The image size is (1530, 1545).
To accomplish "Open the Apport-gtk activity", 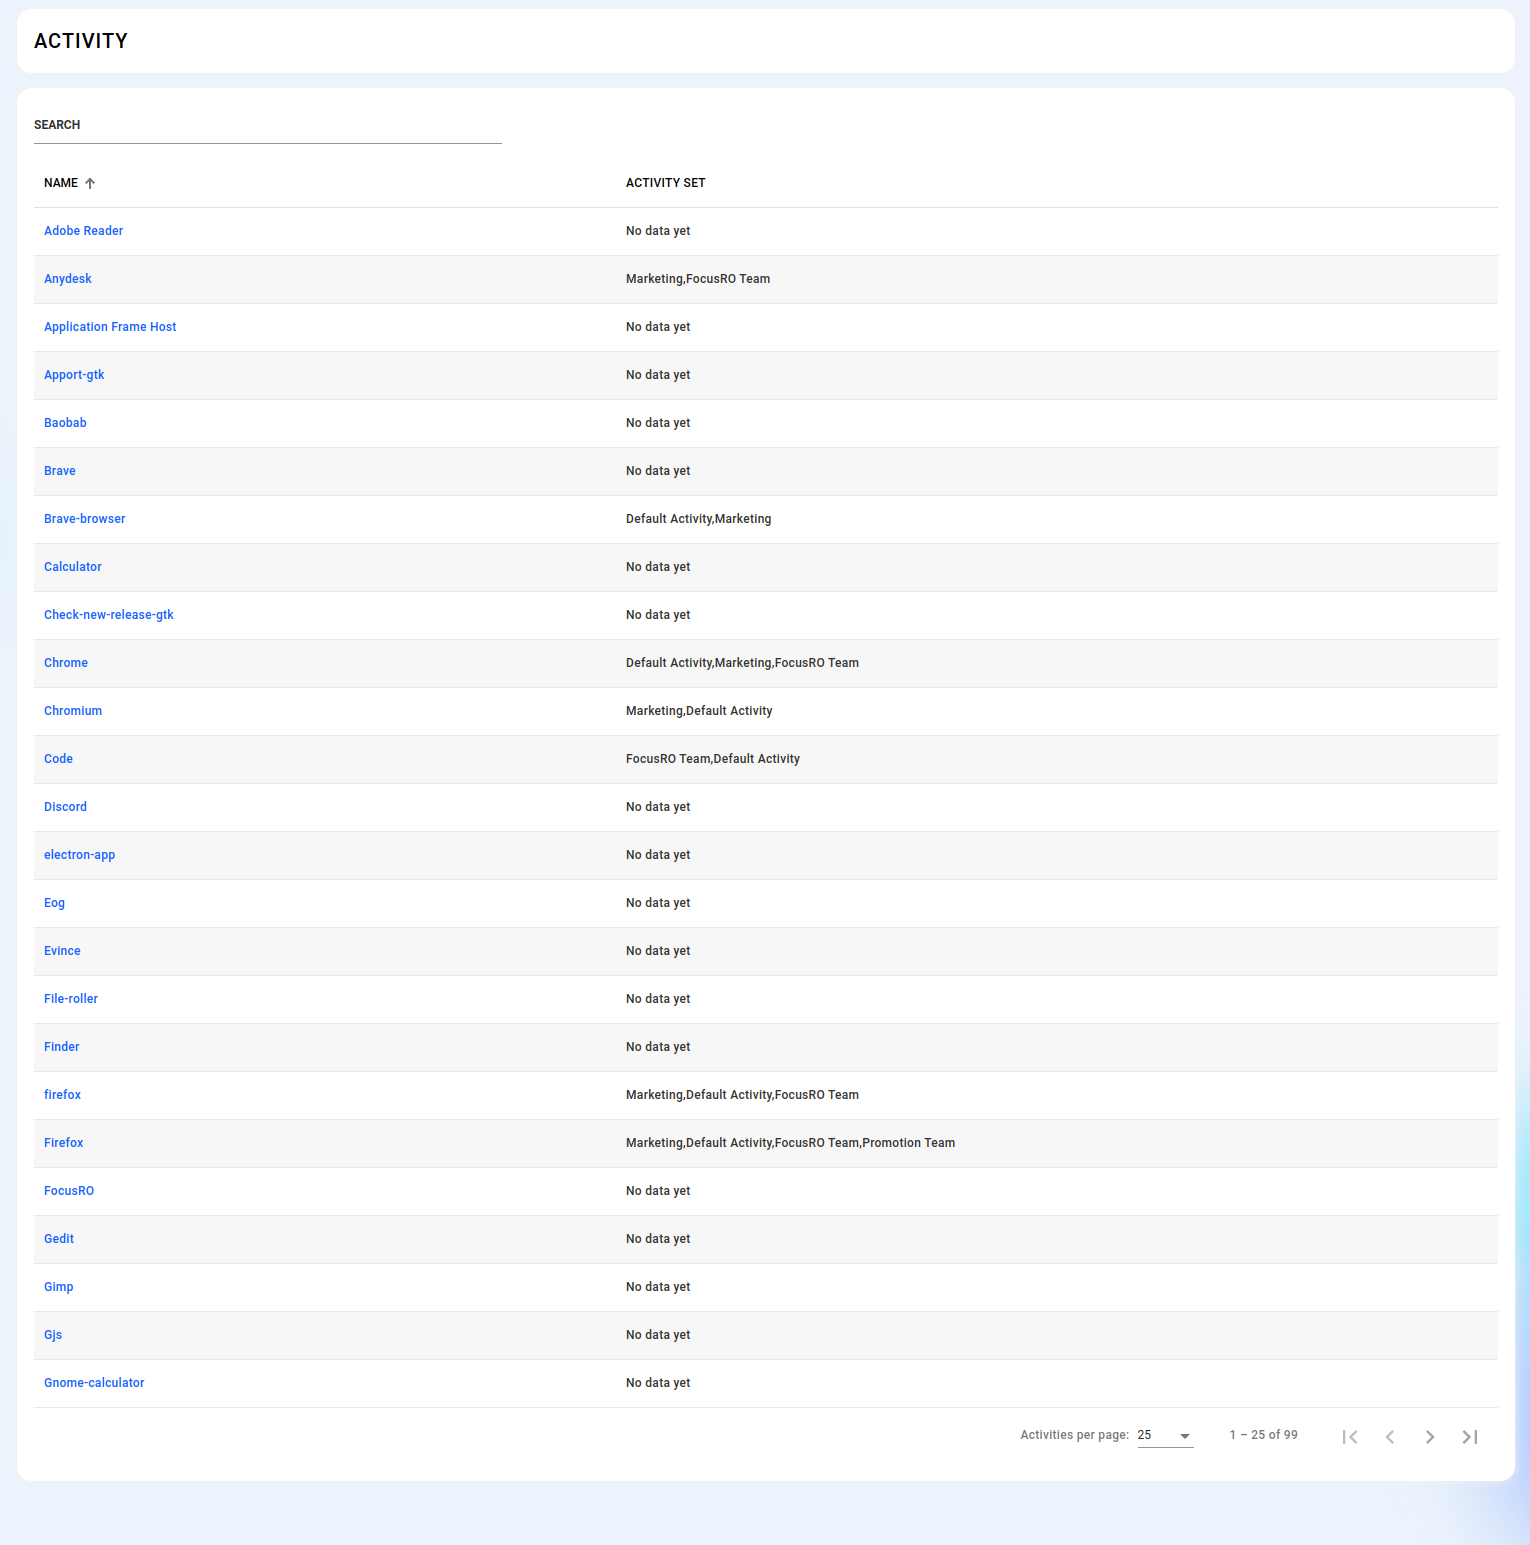I will click(x=74, y=375).
